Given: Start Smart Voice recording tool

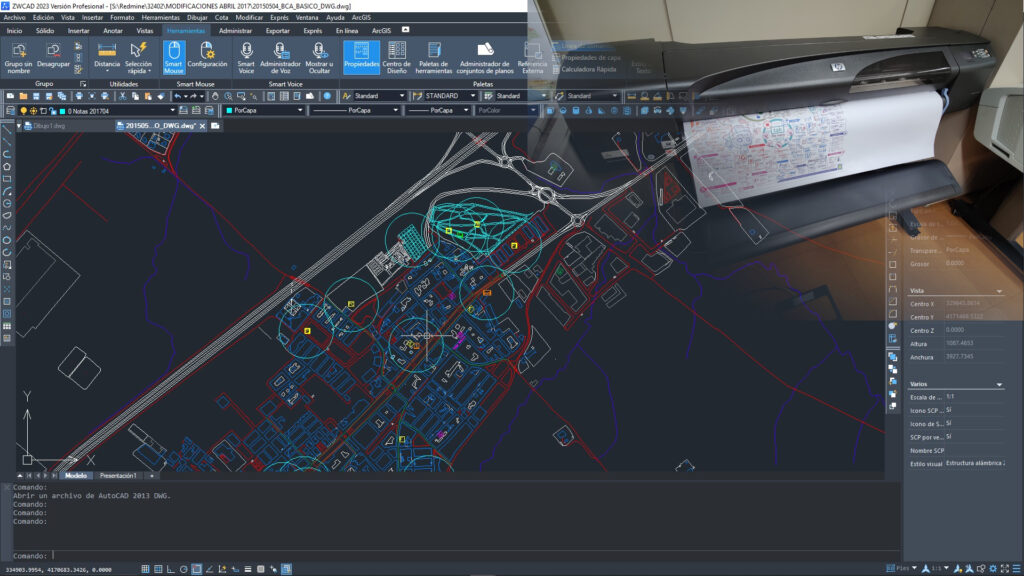Looking at the screenshot, I should tap(246, 57).
